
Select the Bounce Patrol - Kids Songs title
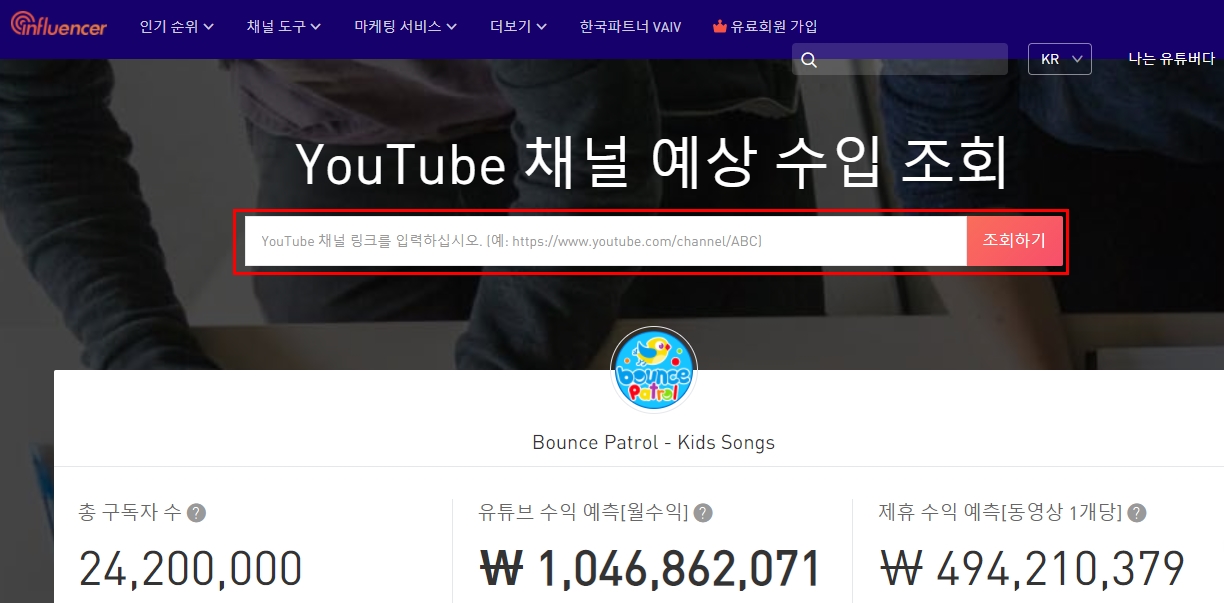point(653,442)
